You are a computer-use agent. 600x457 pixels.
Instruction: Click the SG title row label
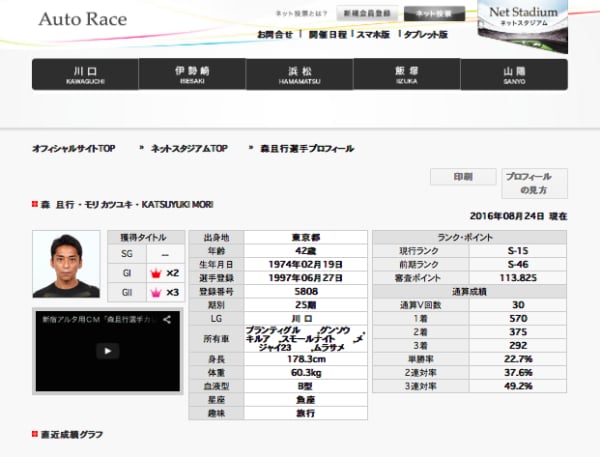127,254
